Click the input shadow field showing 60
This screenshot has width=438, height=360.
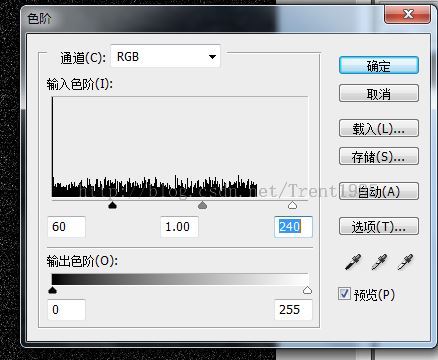(66, 227)
